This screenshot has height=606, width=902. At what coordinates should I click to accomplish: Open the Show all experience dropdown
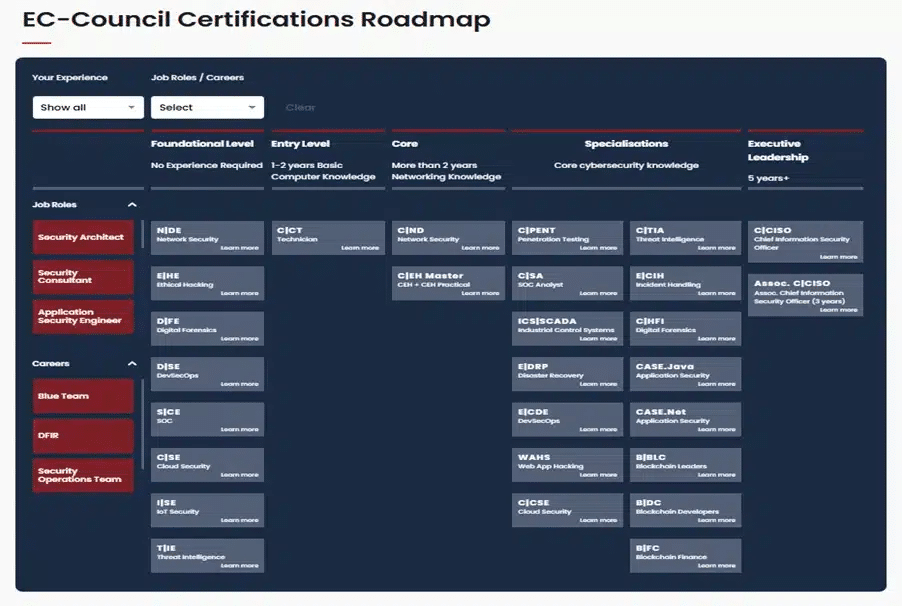click(88, 107)
